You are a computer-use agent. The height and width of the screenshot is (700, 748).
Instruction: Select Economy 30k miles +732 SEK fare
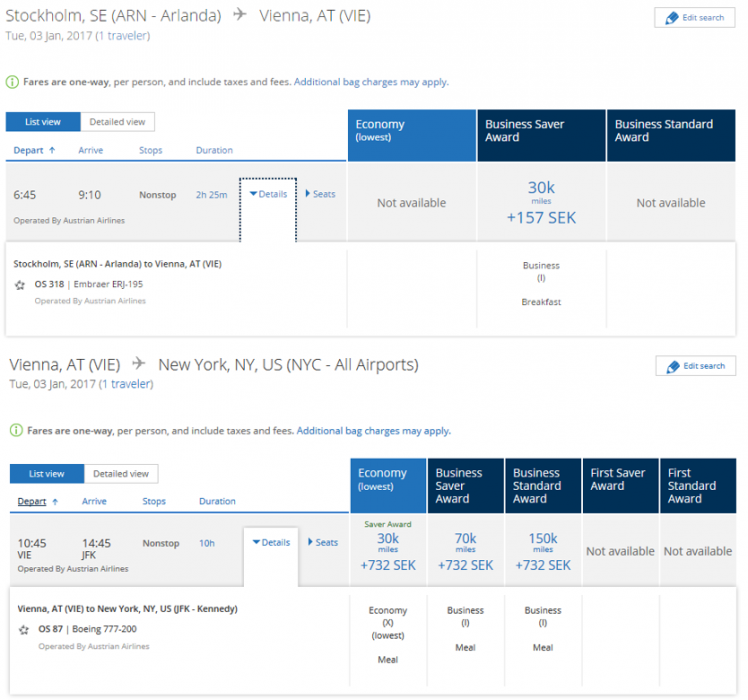coord(388,551)
